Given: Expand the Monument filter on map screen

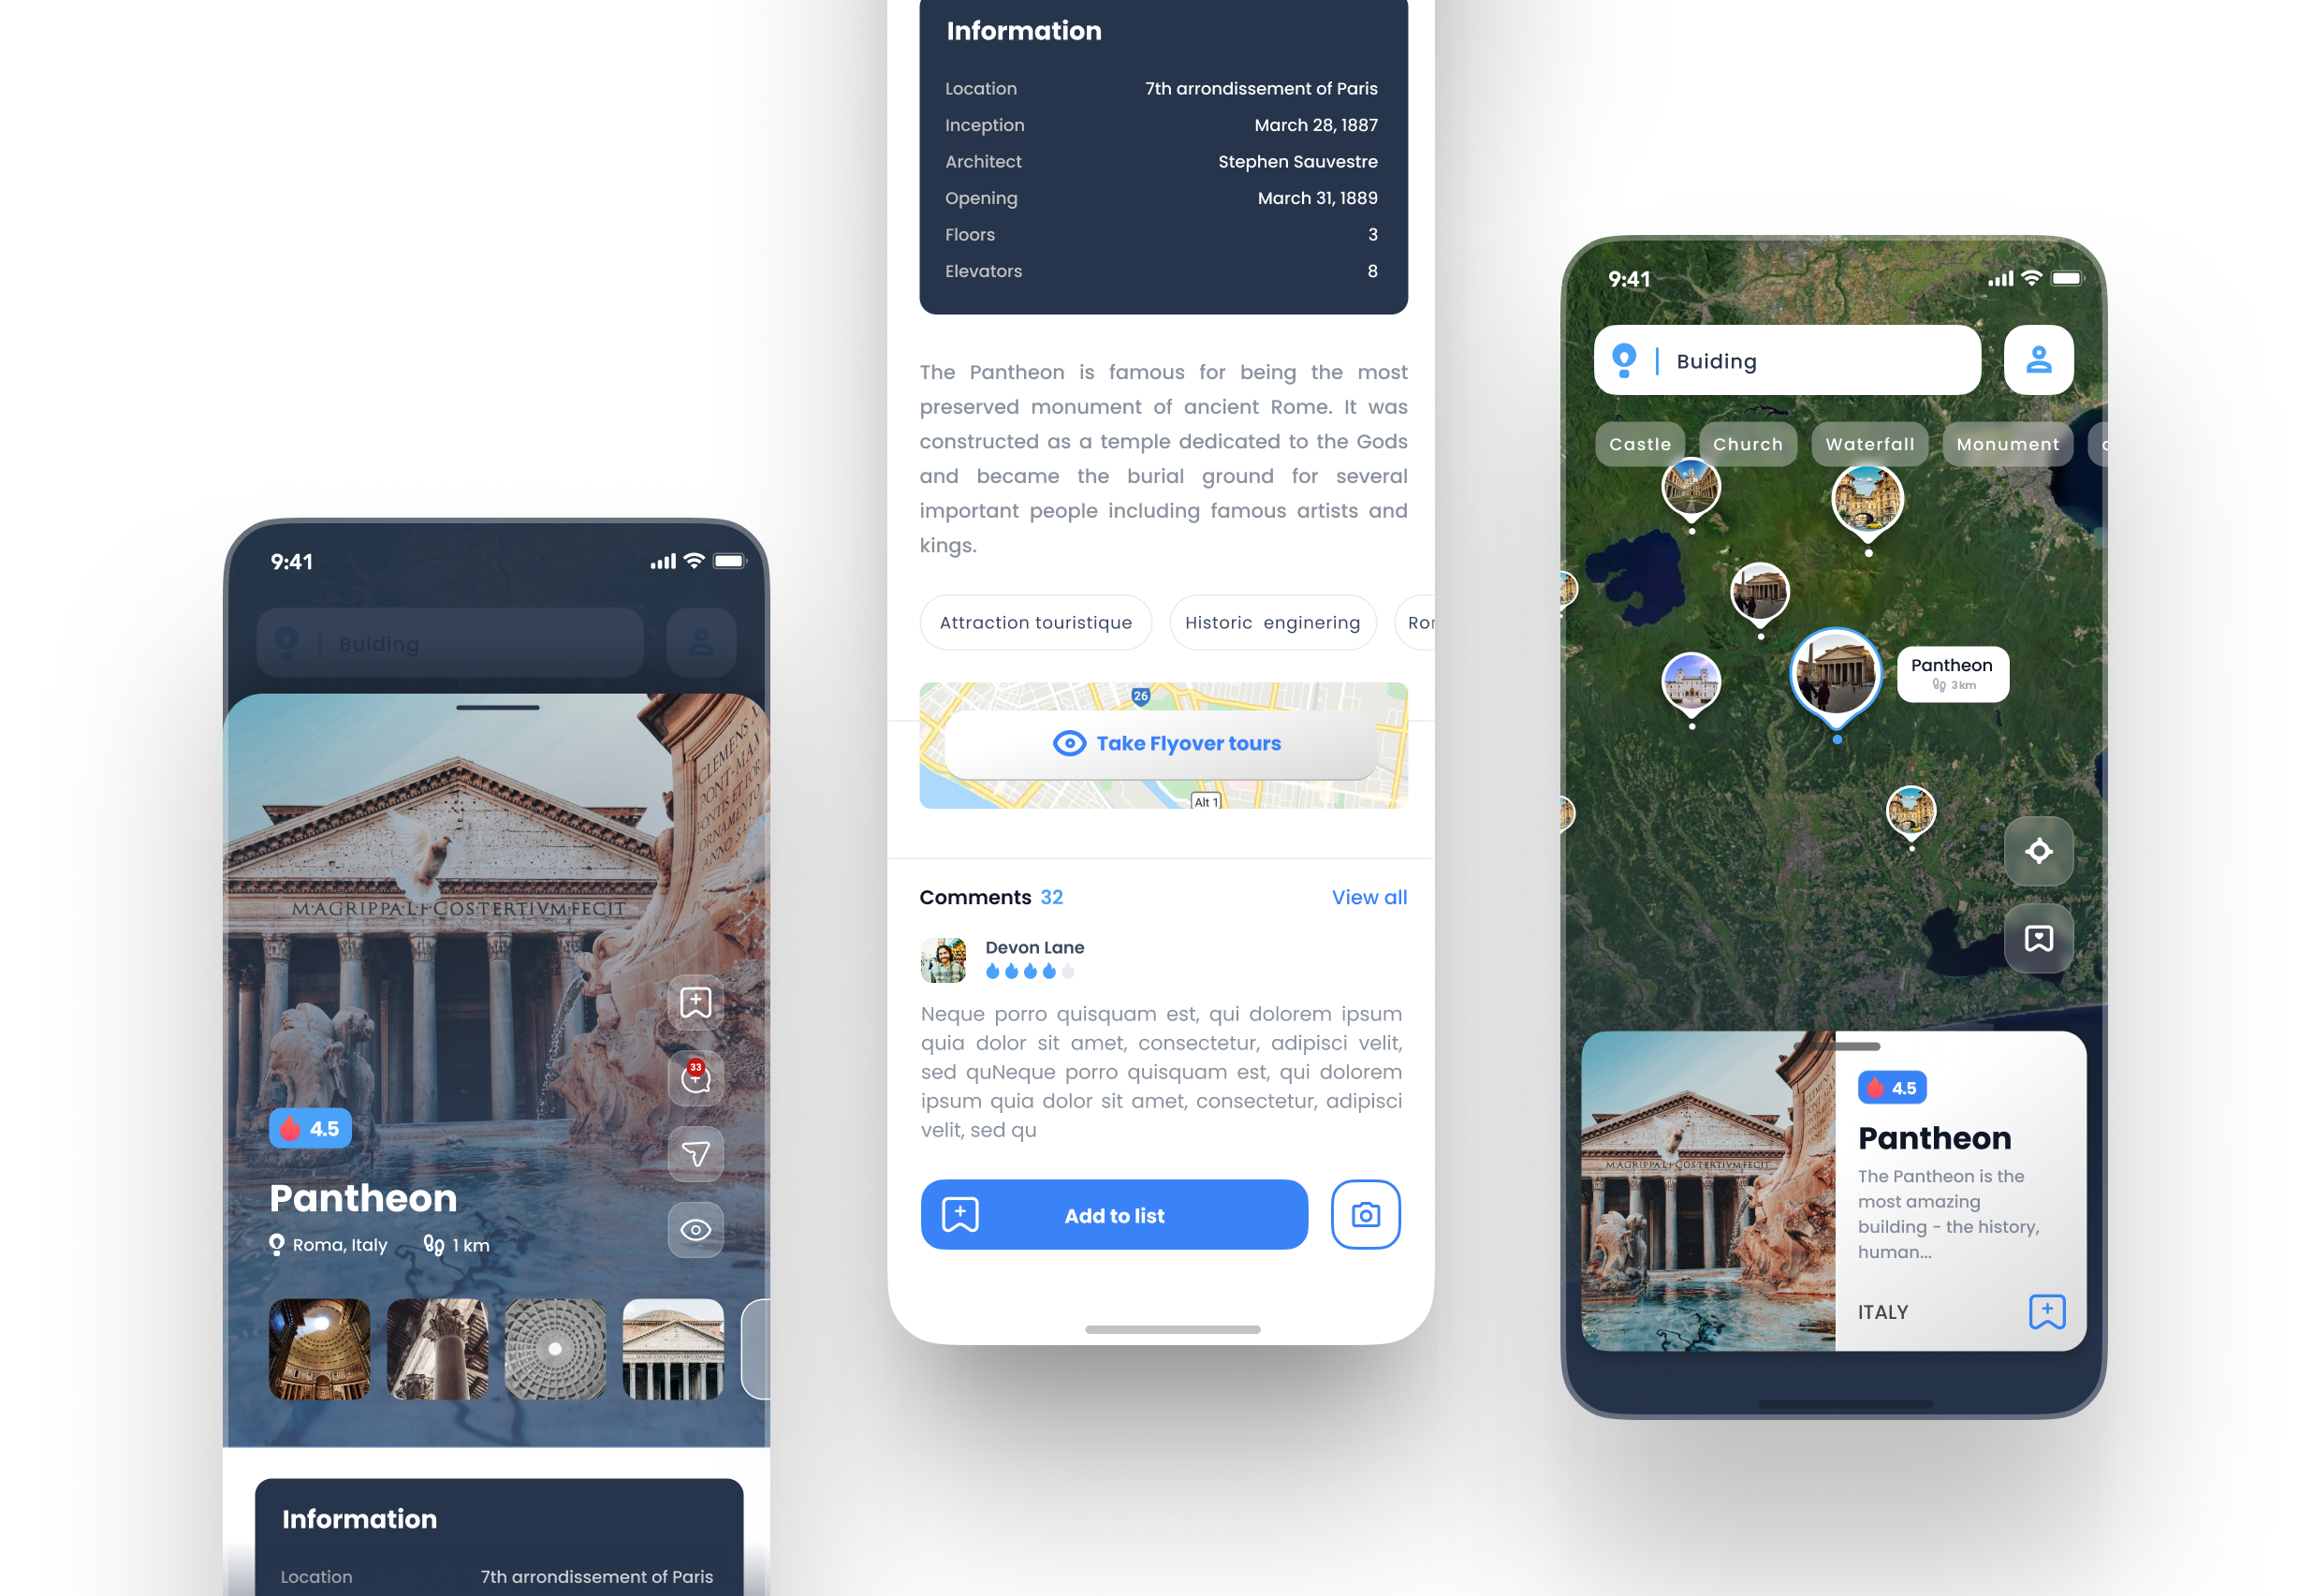Looking at the screenshot, I should point(2007,443).
